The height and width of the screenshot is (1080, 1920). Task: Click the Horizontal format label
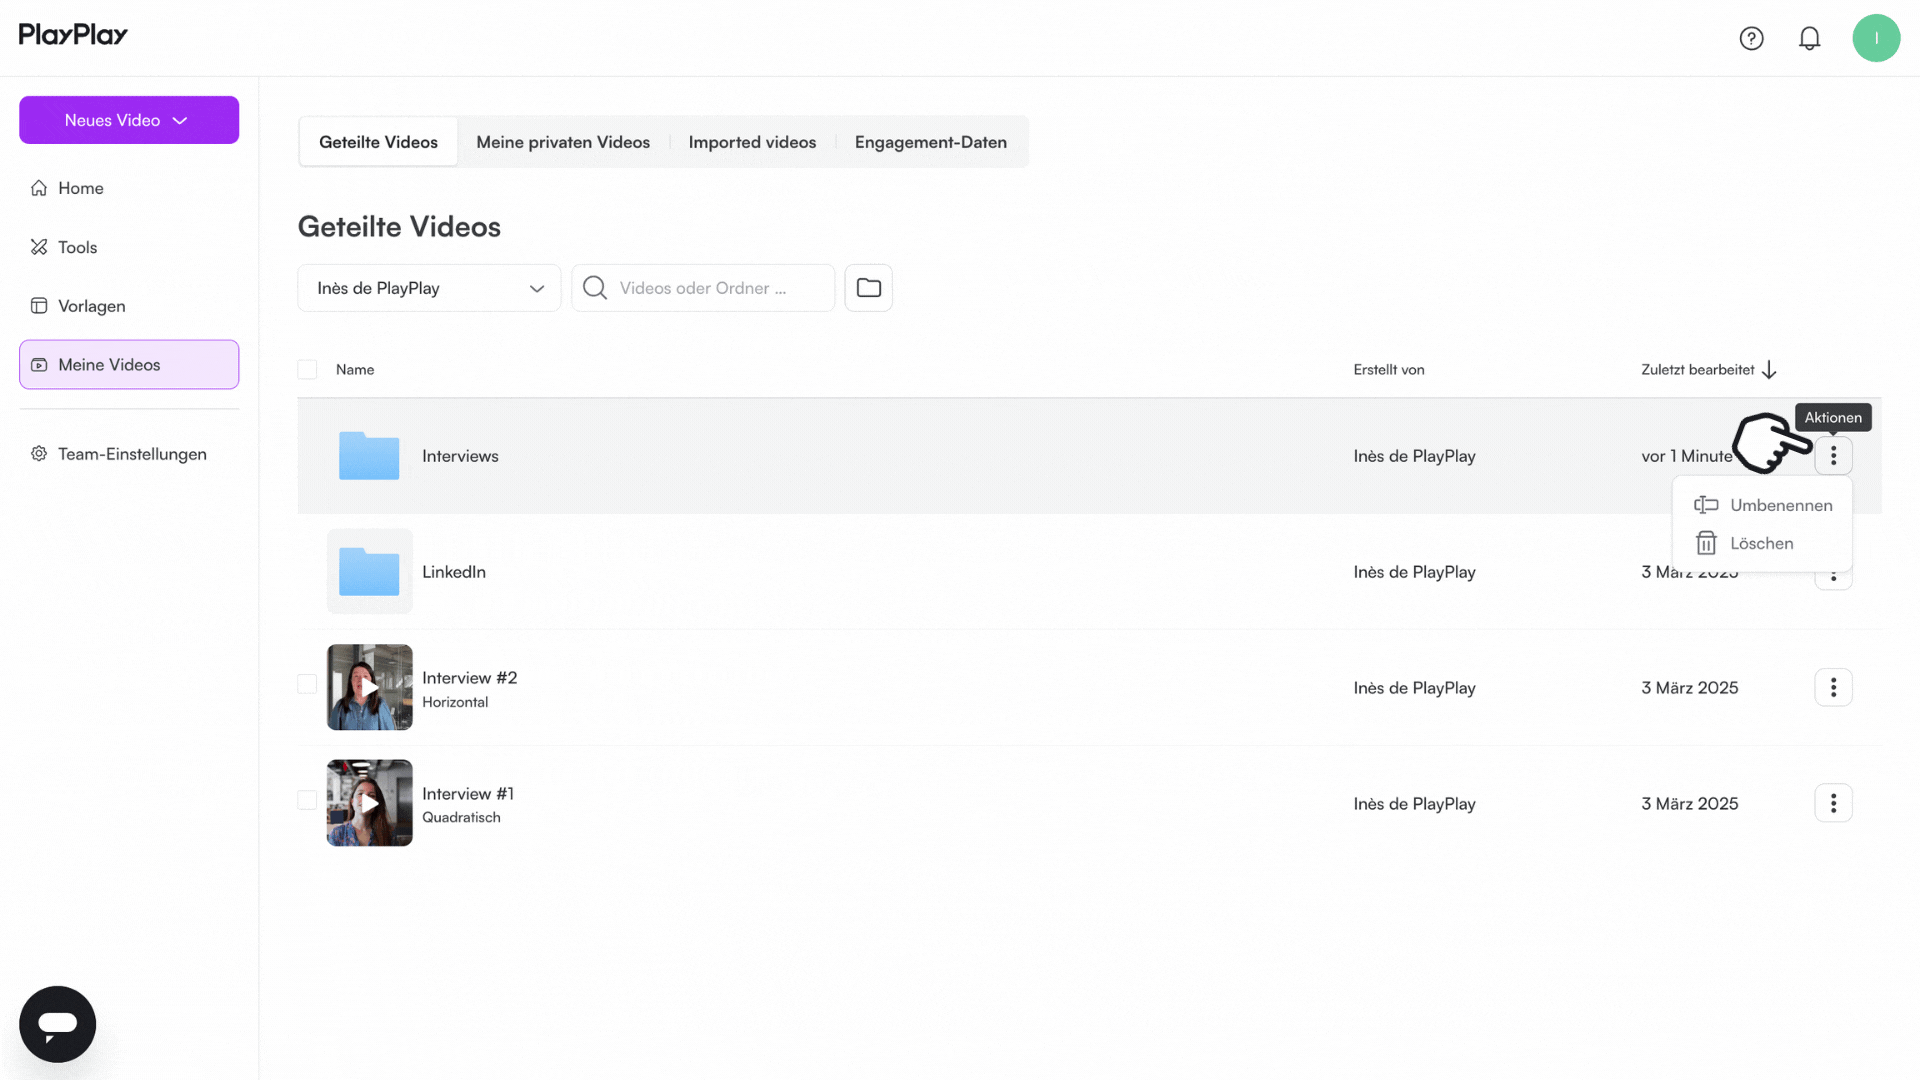(455, 702)
